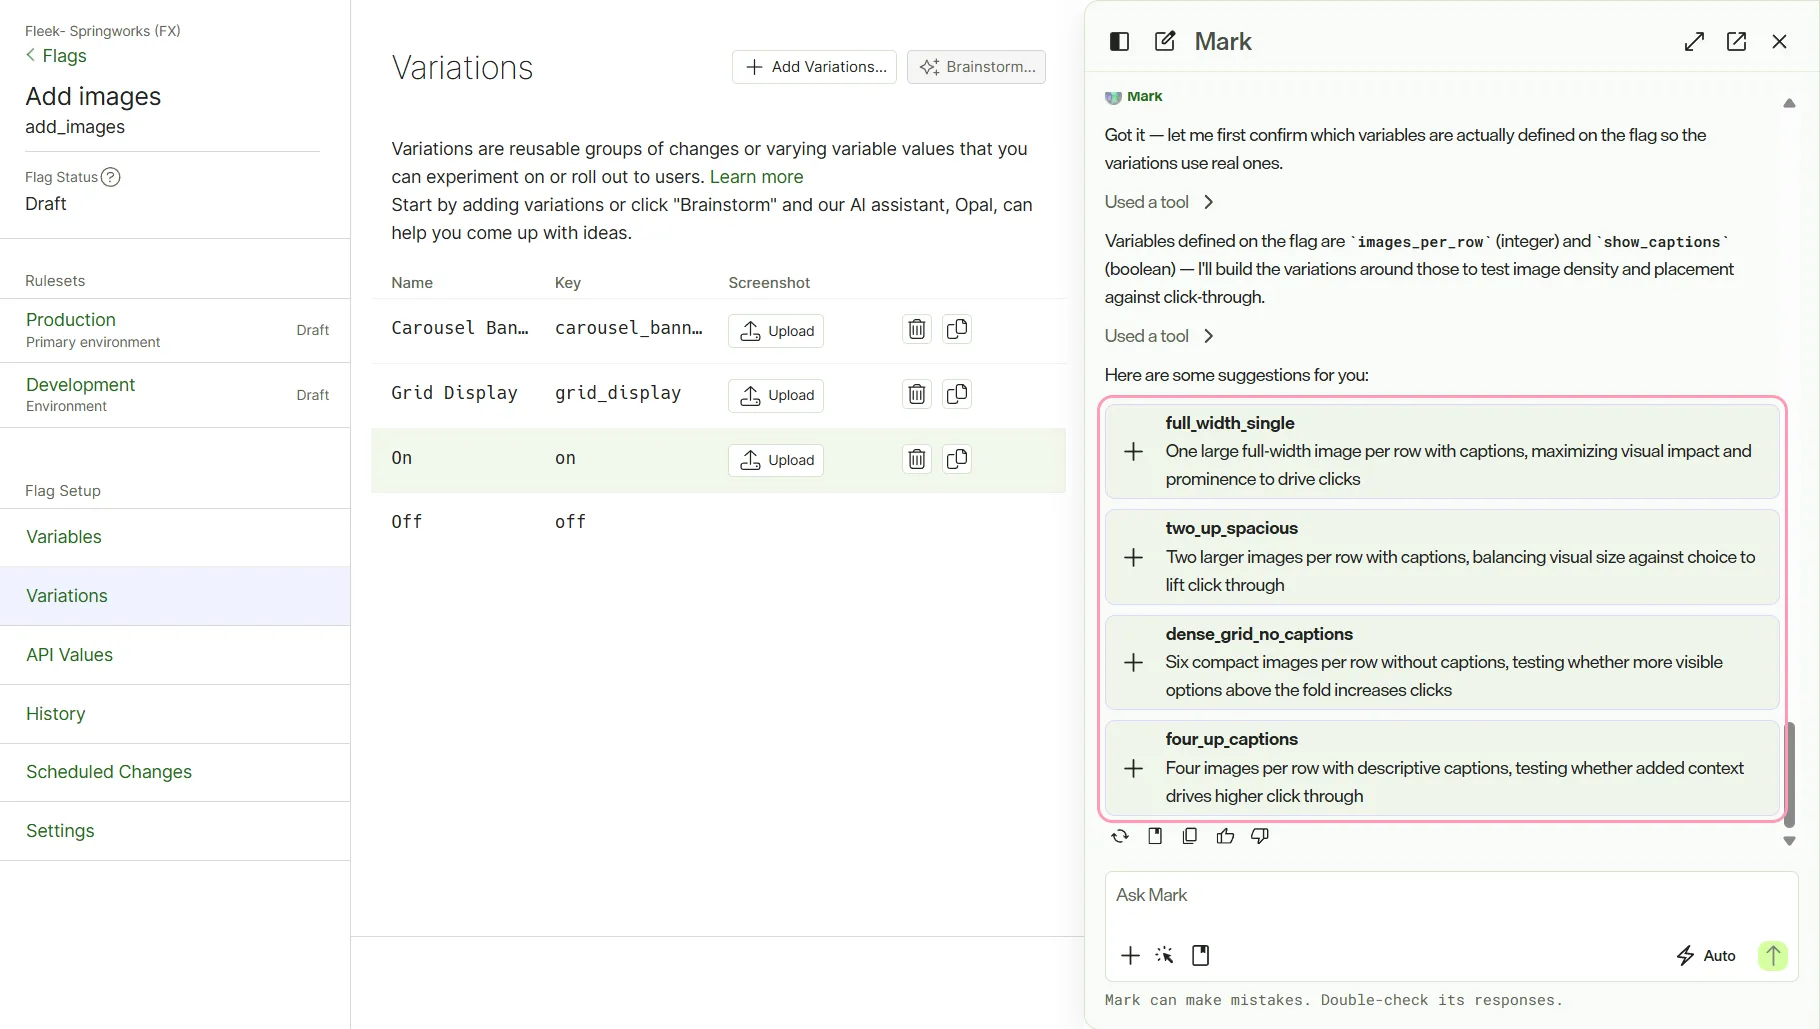
Task: Add the full_width_single suggestion
Action: 1133,451
